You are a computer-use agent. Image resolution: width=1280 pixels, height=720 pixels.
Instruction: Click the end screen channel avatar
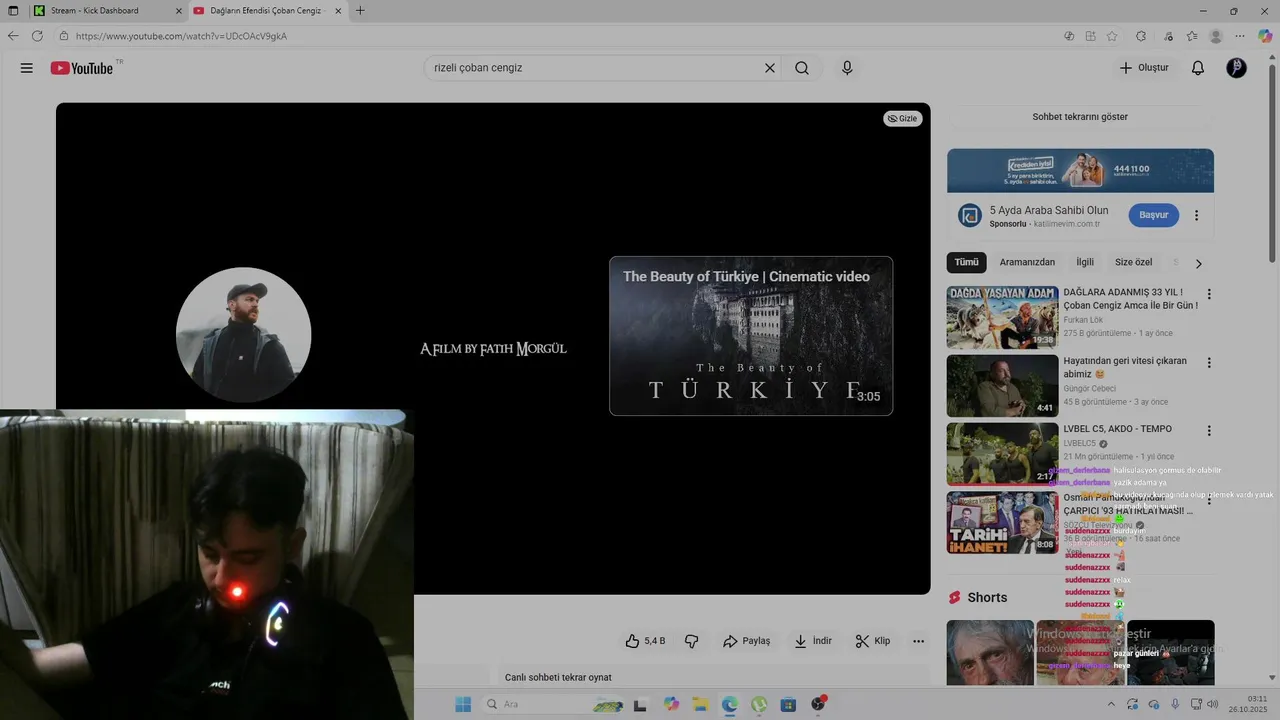pyautogui.click(x=244, y=335)
